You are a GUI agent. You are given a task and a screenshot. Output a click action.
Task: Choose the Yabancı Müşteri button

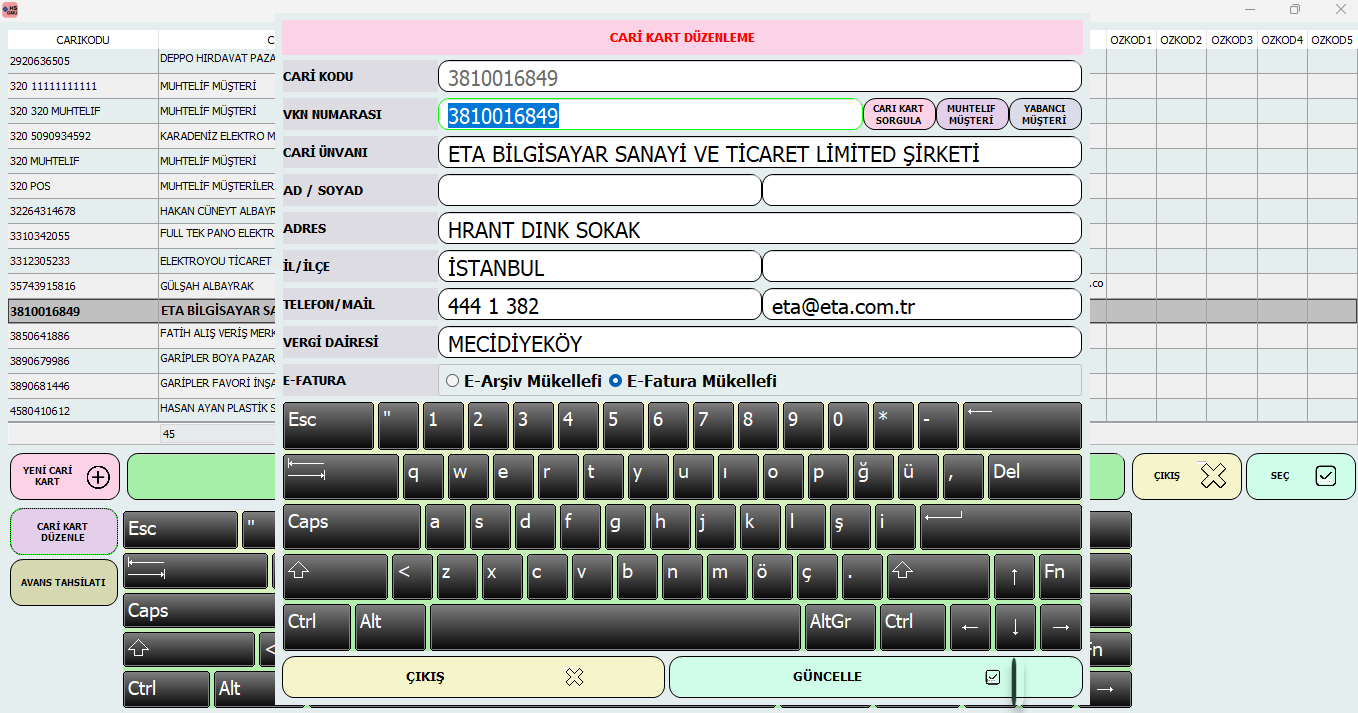(x=1045, y=114)
